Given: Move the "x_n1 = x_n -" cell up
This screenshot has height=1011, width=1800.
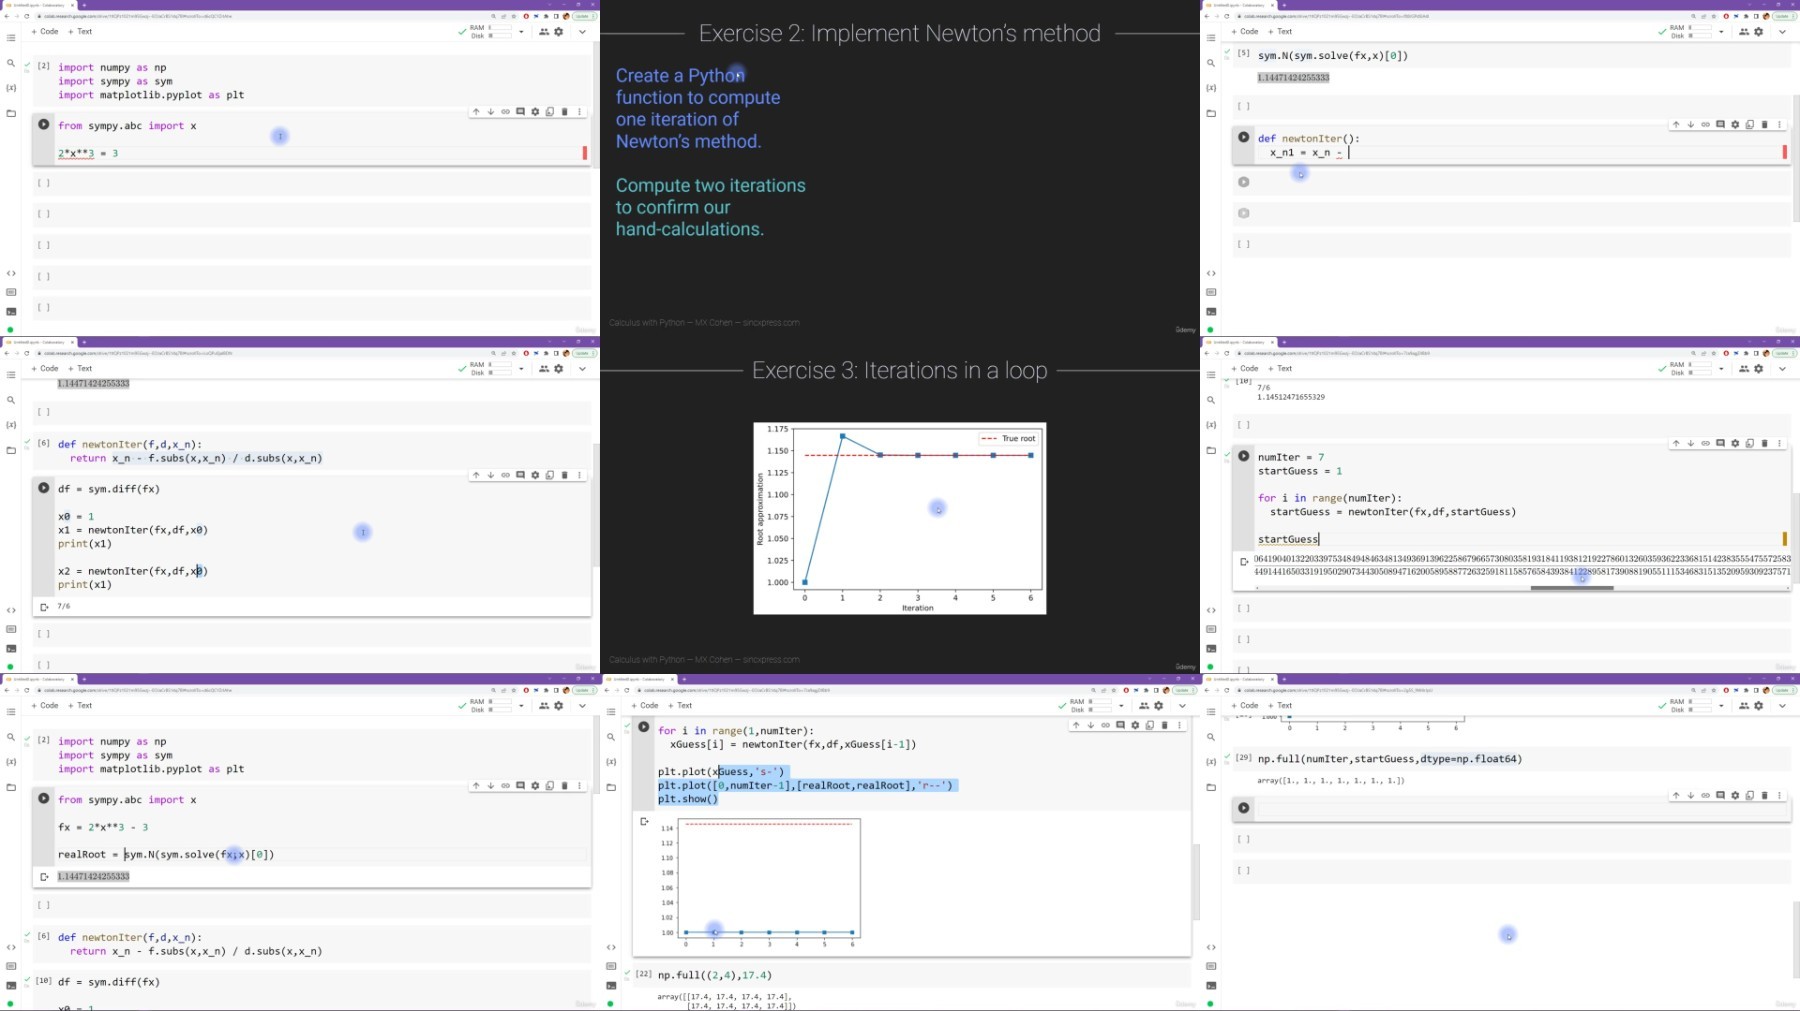Looking at the screenshot, I should (1676, 125).
